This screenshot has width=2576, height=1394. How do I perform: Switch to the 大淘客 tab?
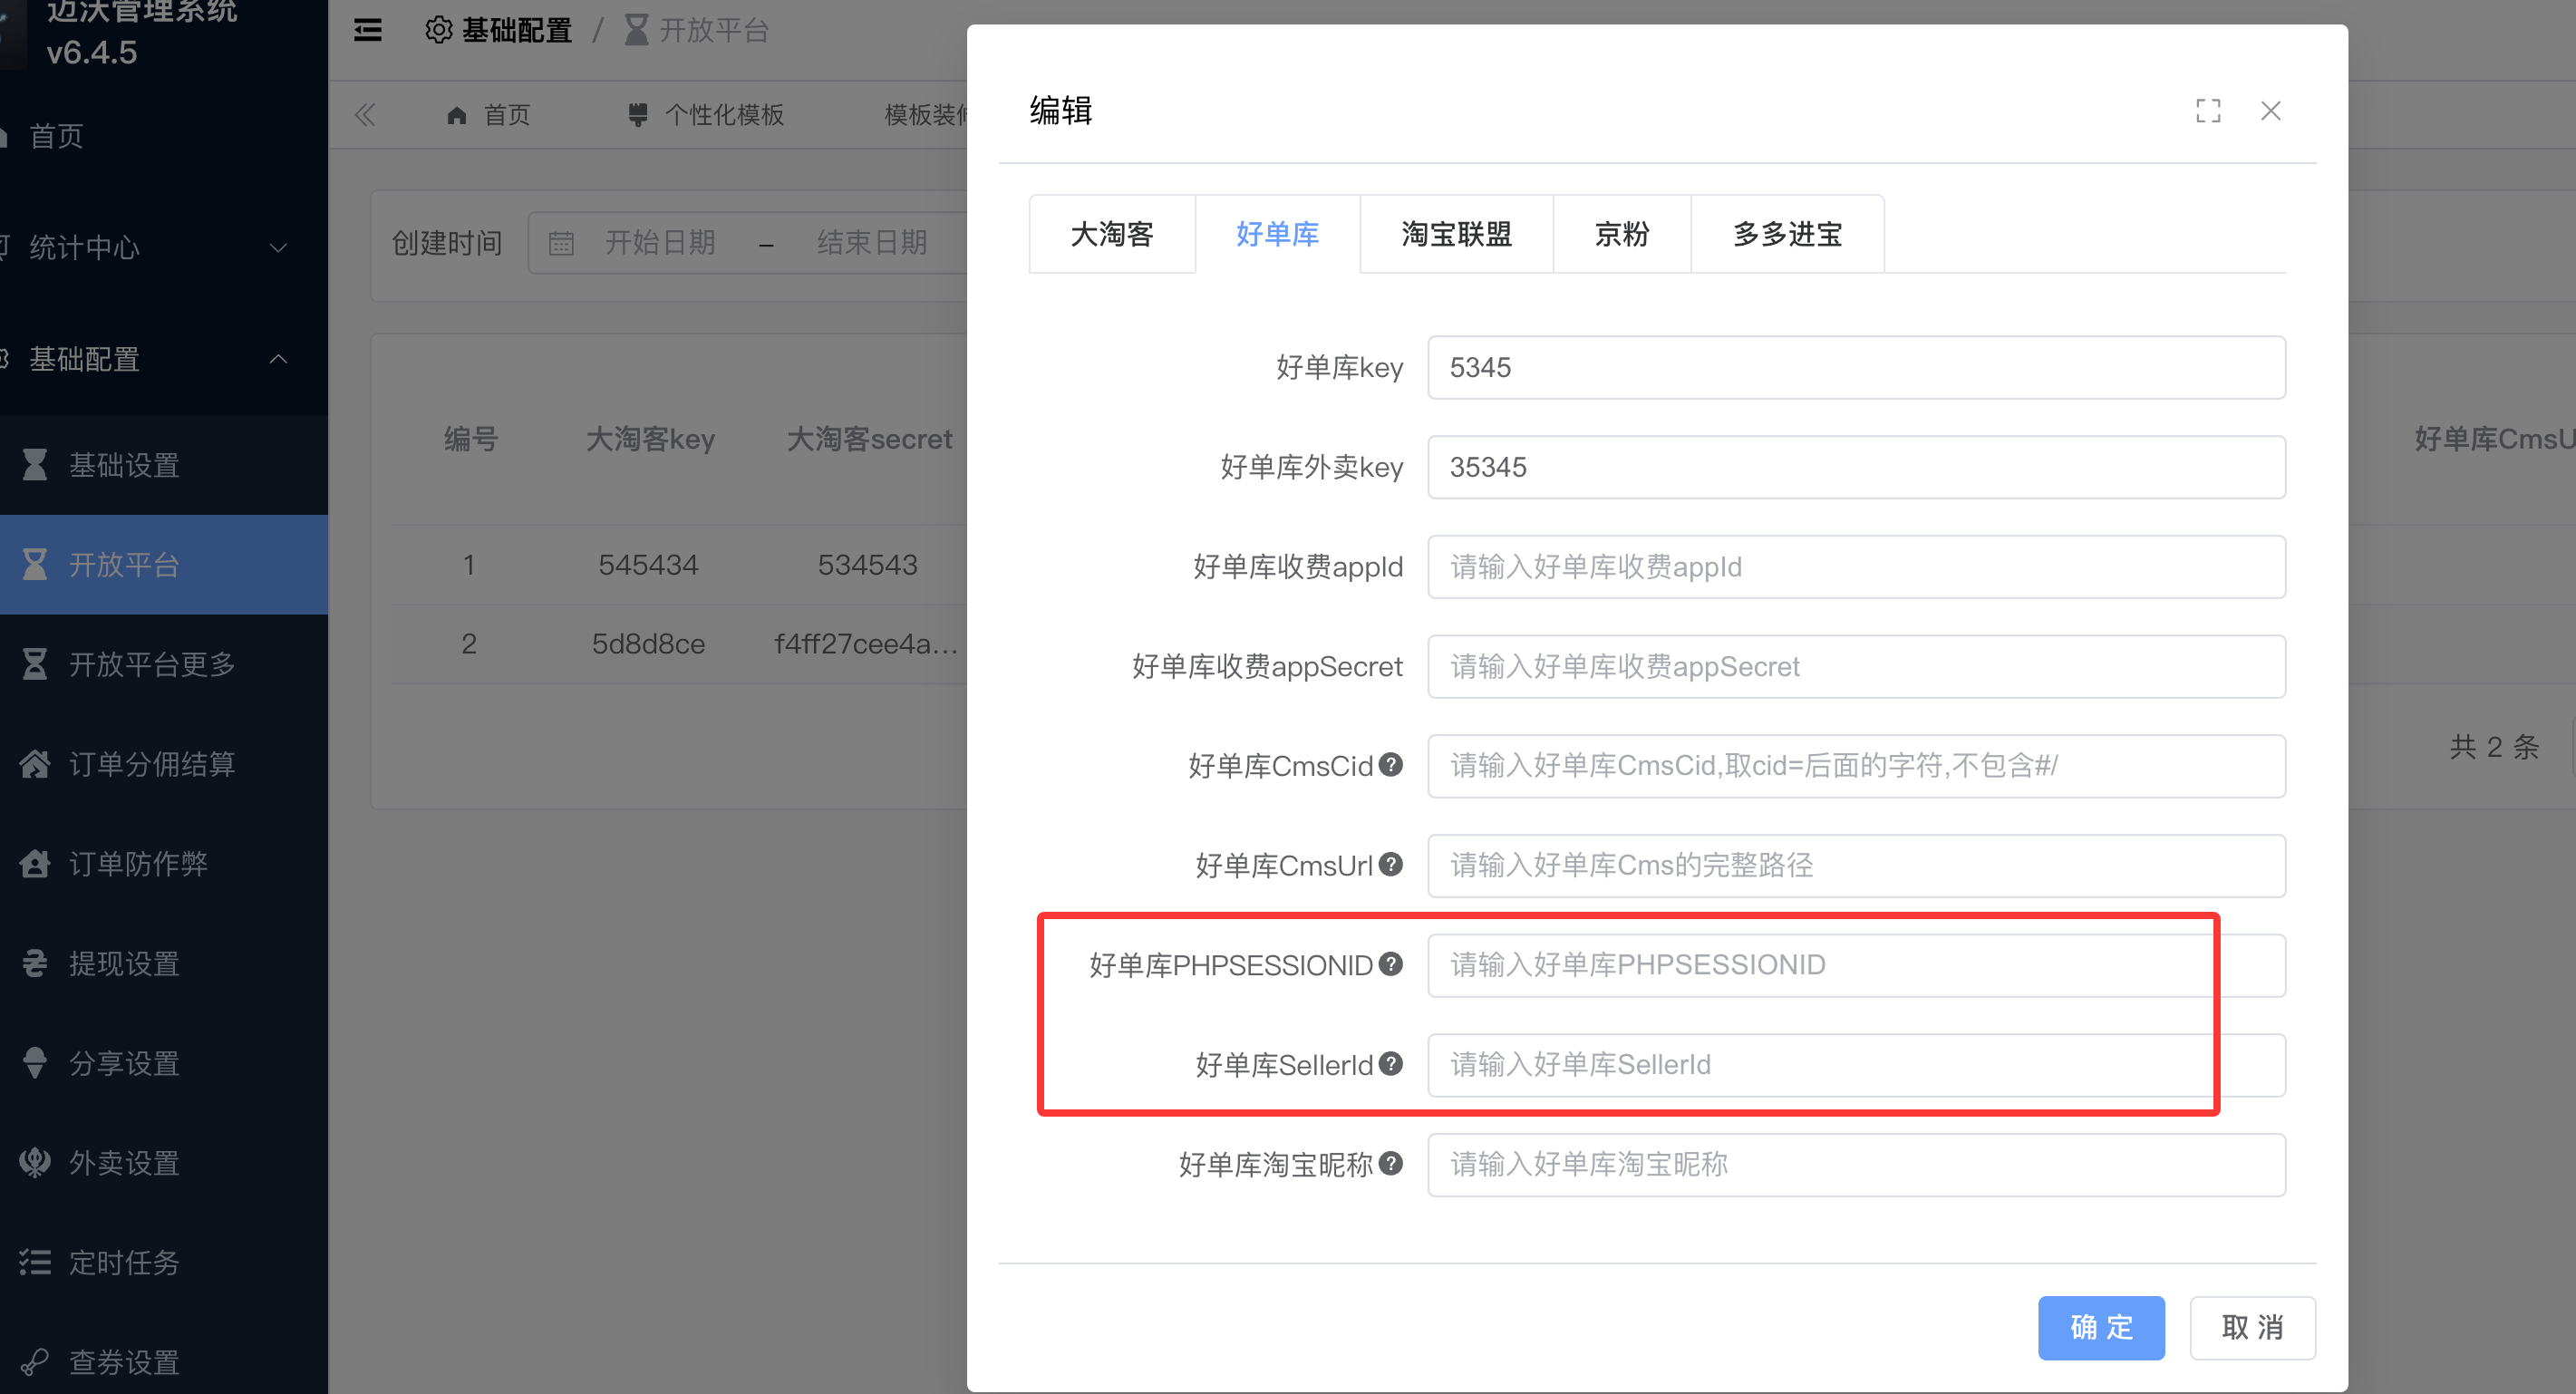1112,234
